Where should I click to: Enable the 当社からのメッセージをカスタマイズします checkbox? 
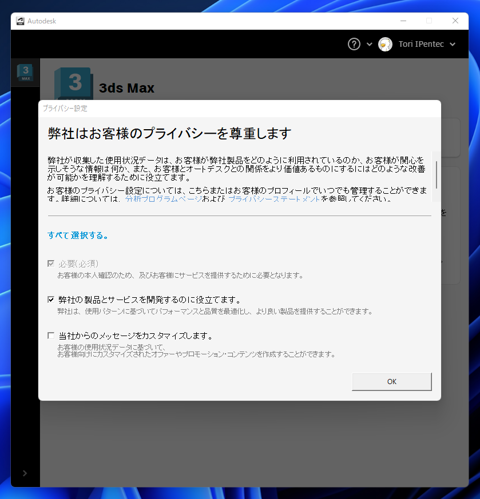click(x=51, y=335)
